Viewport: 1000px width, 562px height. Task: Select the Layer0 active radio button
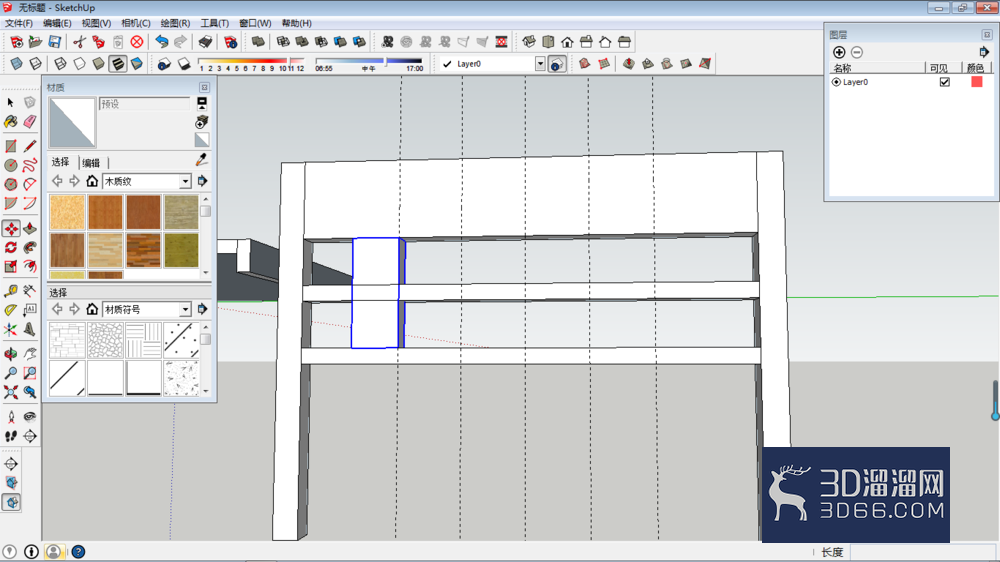point(836,82)
